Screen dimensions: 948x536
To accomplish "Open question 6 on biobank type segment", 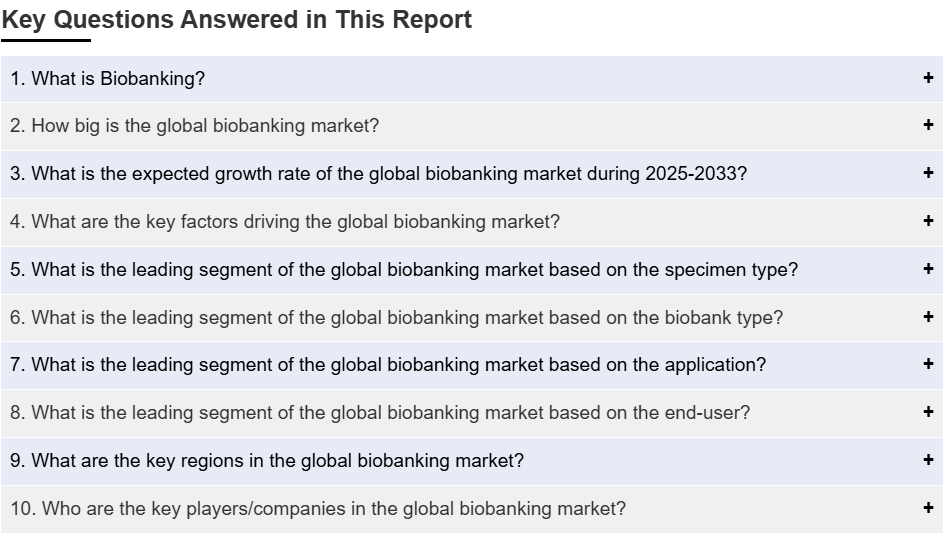I will click(472, 317).
